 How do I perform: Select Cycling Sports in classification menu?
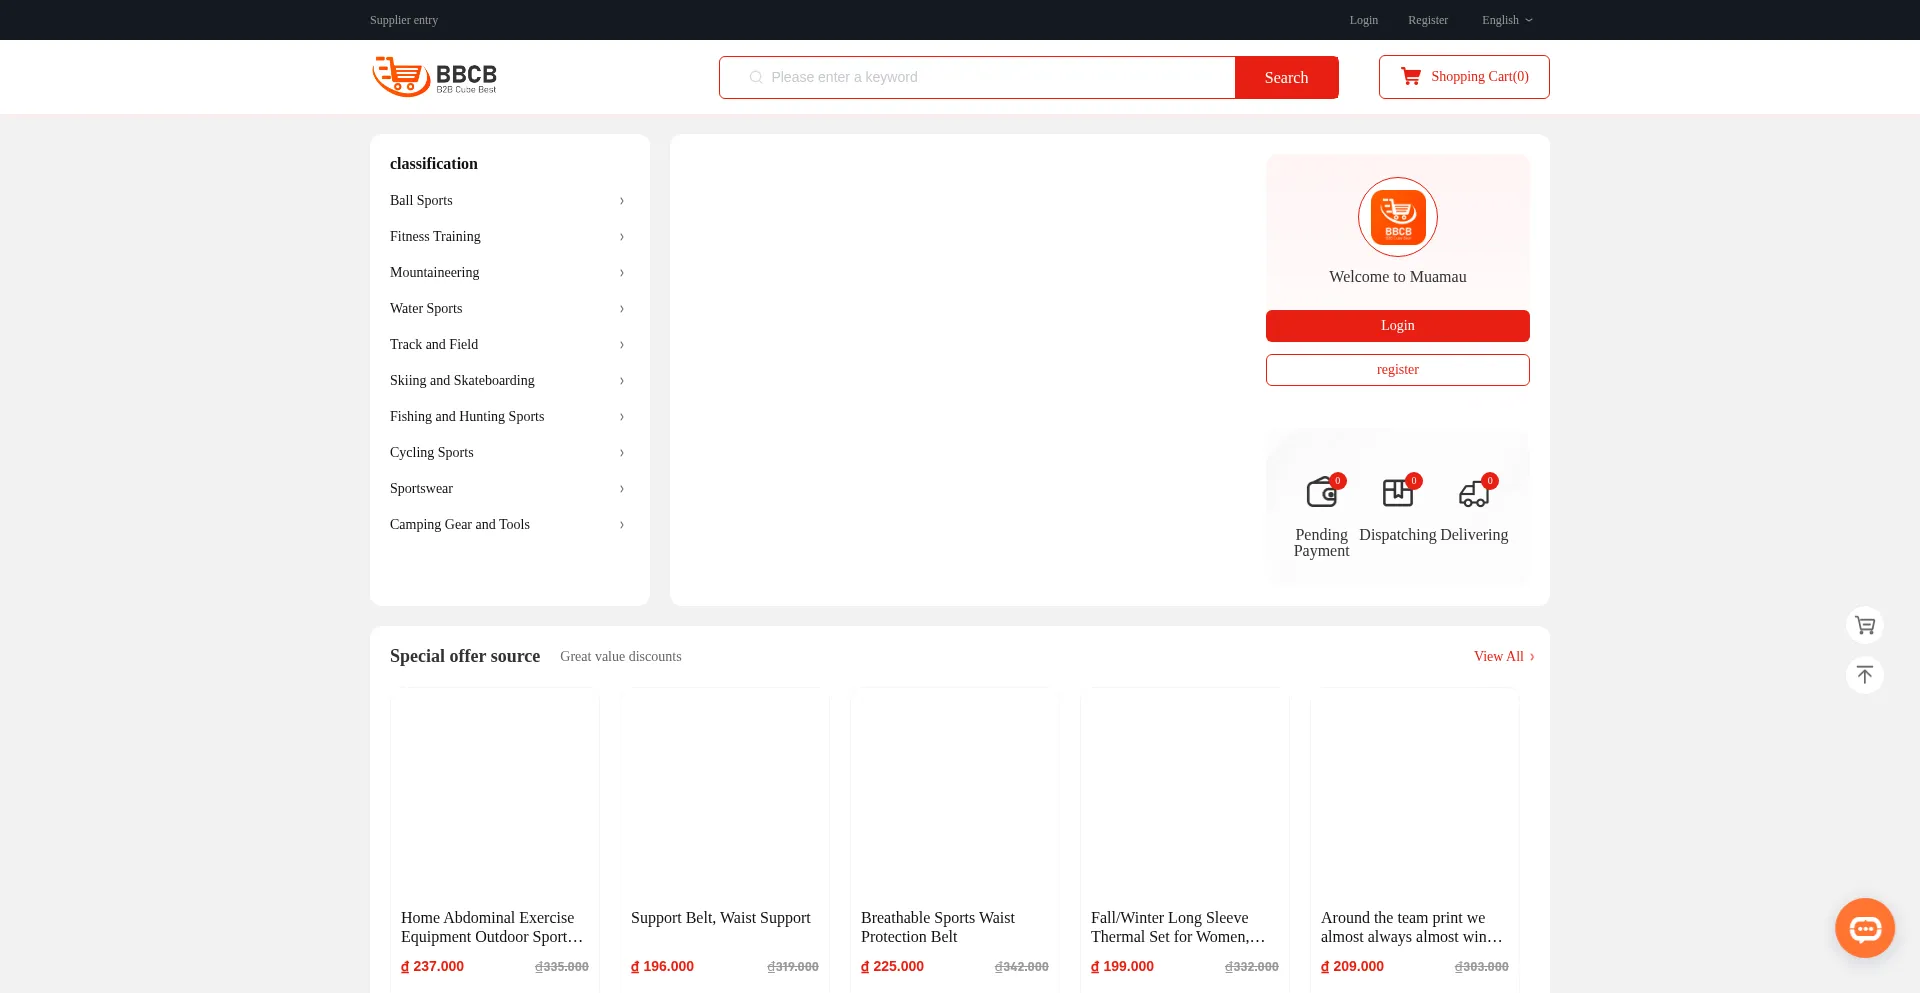tap(432, 452)
